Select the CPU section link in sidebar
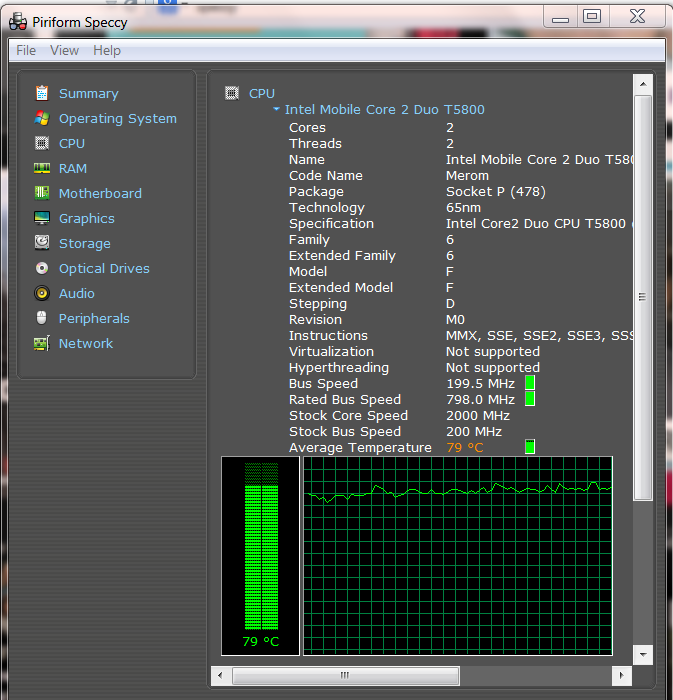The height and width of the screenshot is (700, 673). (72, 144)
